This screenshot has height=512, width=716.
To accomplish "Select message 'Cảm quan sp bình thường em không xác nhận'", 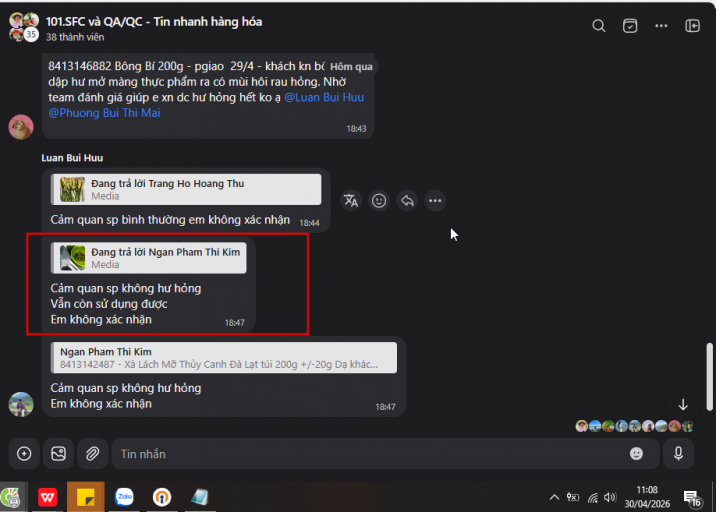I will pyautogui.click(x=170, y=220).
